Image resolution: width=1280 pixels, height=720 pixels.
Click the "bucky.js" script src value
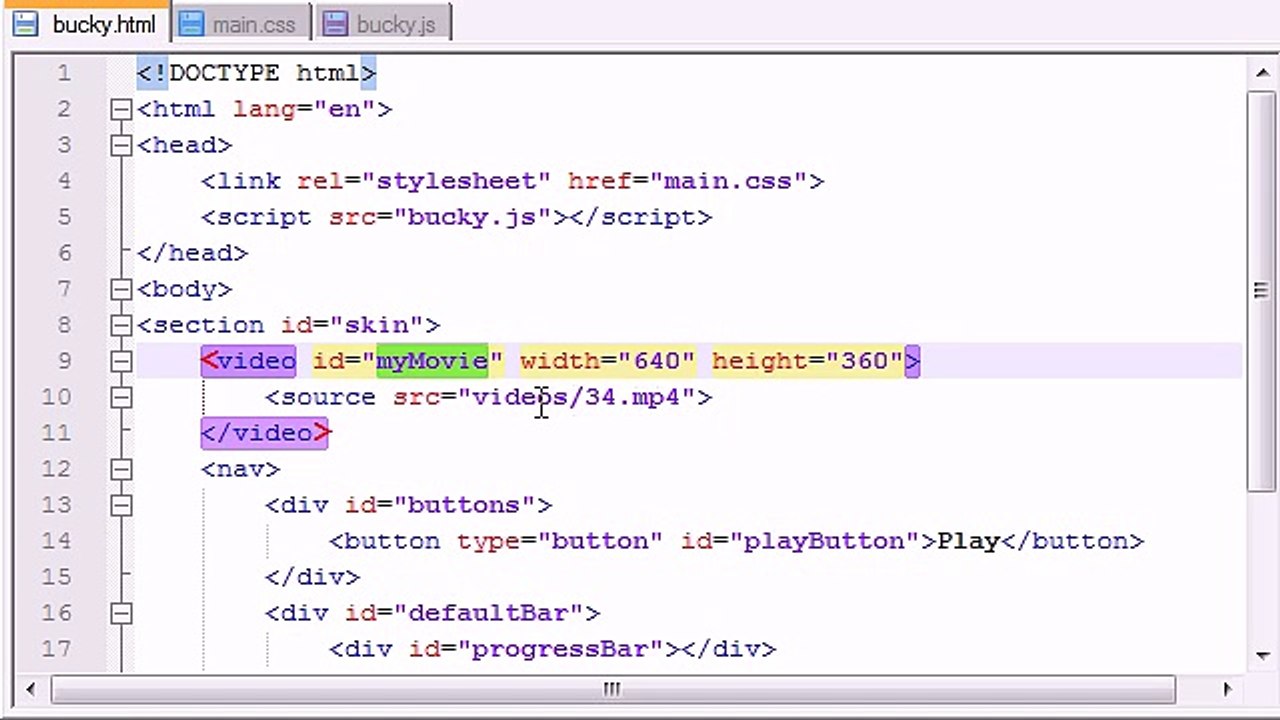pyautogui.click(x=480, y=217)
